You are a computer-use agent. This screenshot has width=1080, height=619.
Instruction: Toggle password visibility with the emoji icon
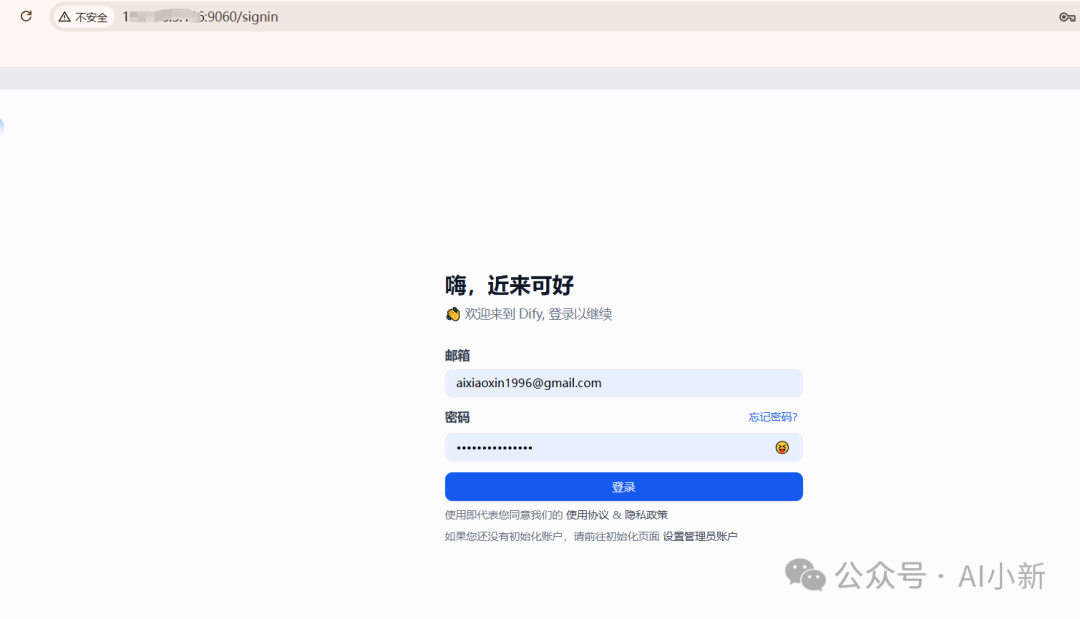pyautogui.click(x=781, y=447)
